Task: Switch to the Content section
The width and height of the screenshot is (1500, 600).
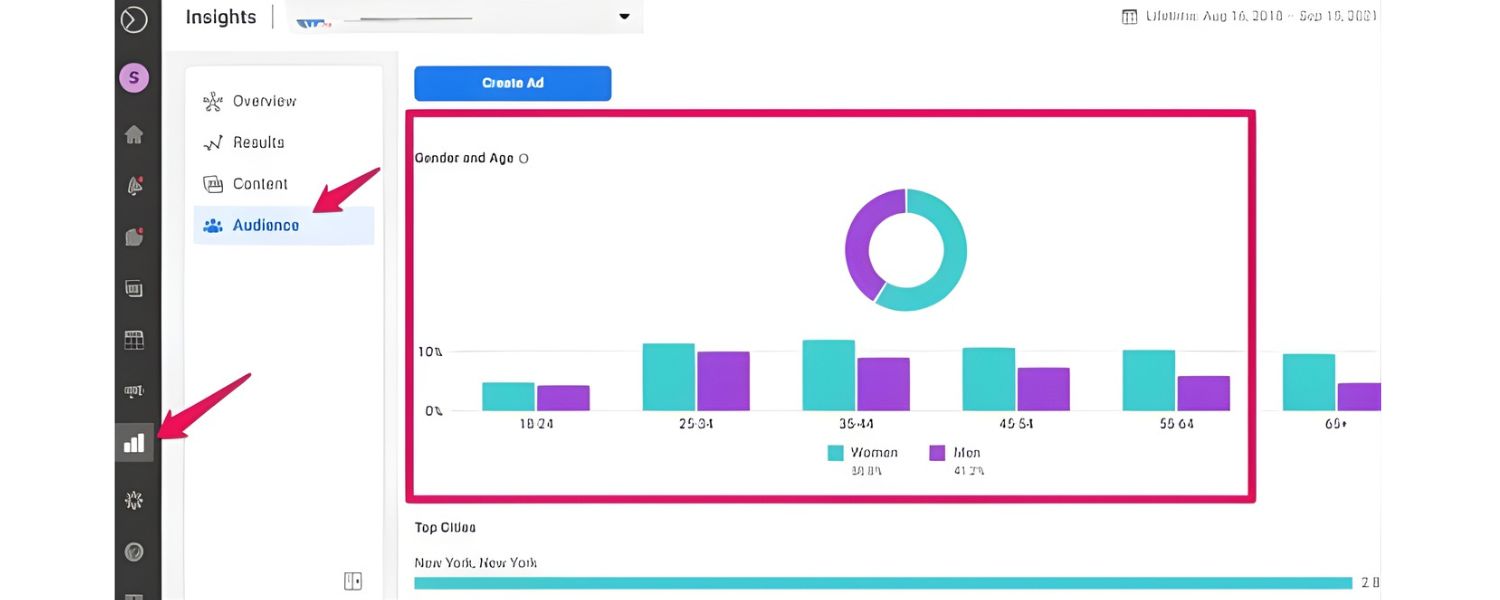Action: click(260, 184)
